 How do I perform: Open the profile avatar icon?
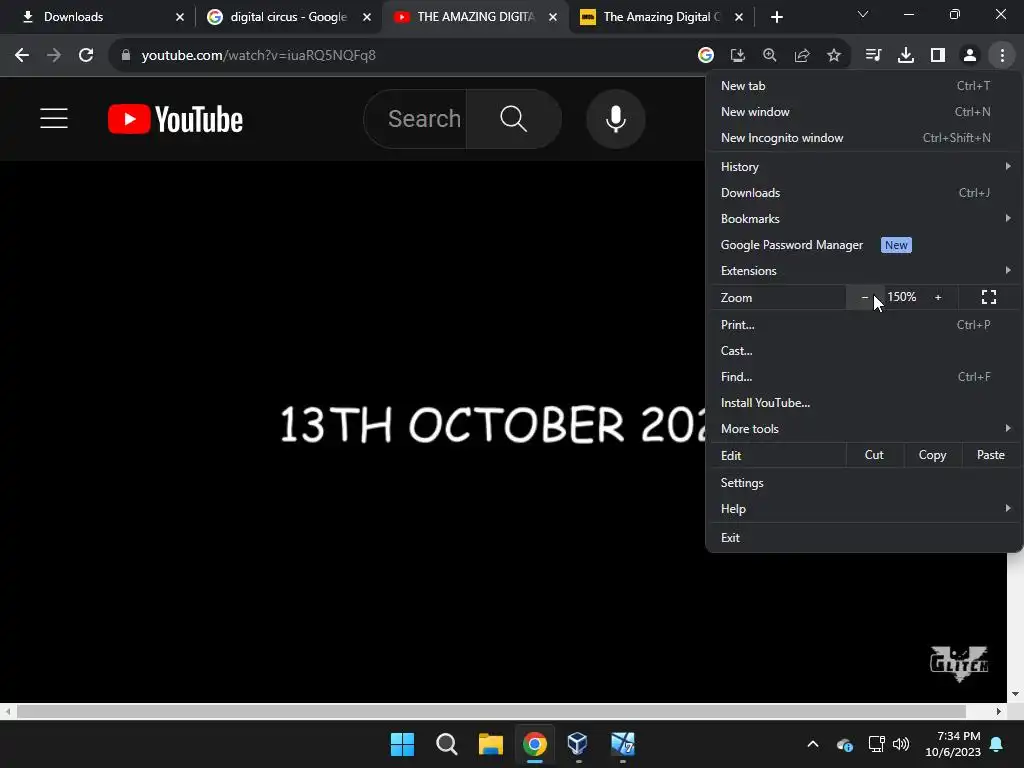pyautogui.click(x=970, y=56)
